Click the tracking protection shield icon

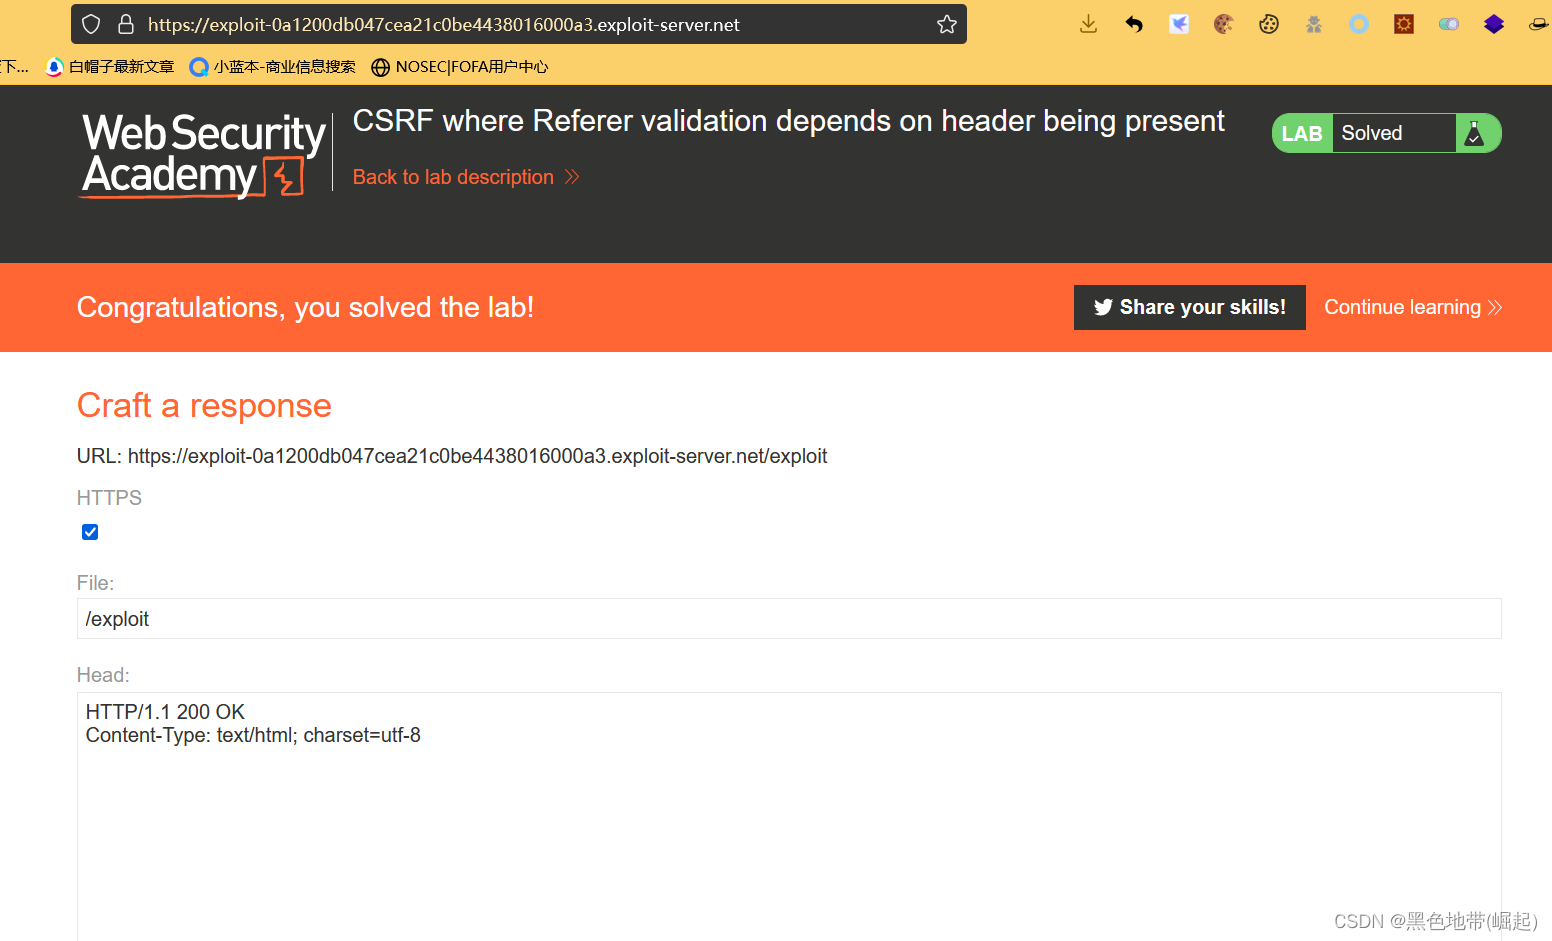(x=91, y=24)
